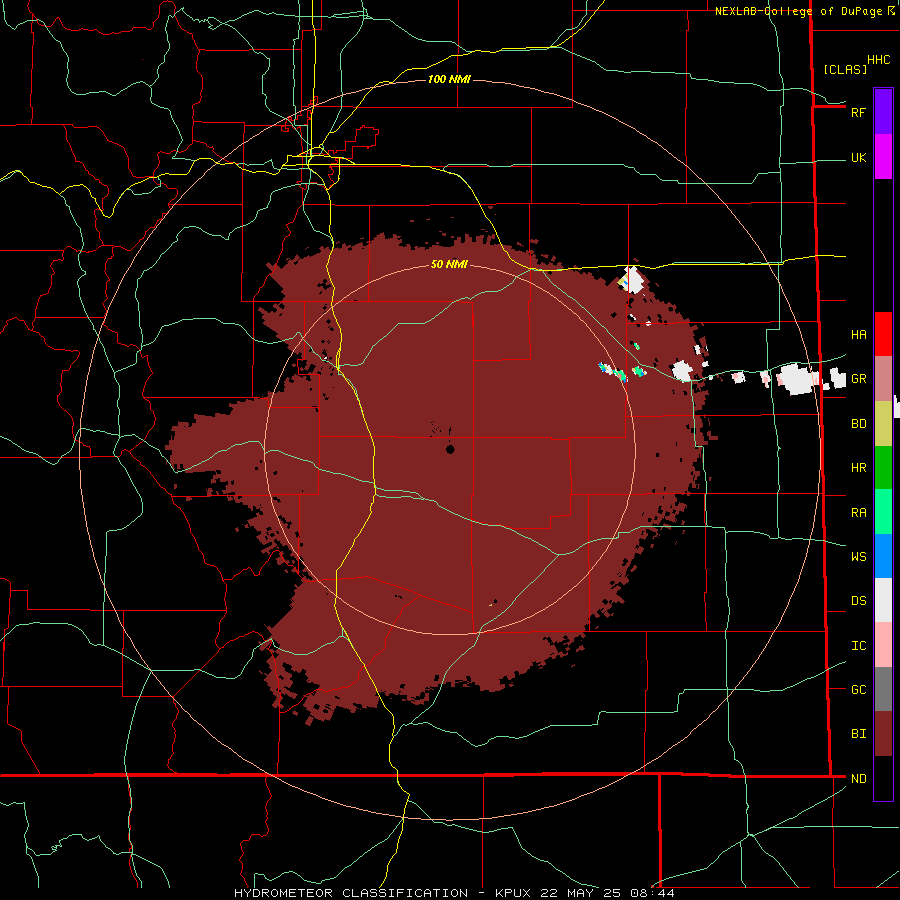Viewport: 900px width, 900px height.
Task: Click the [CLAS] units label
Action: [845, 69]
